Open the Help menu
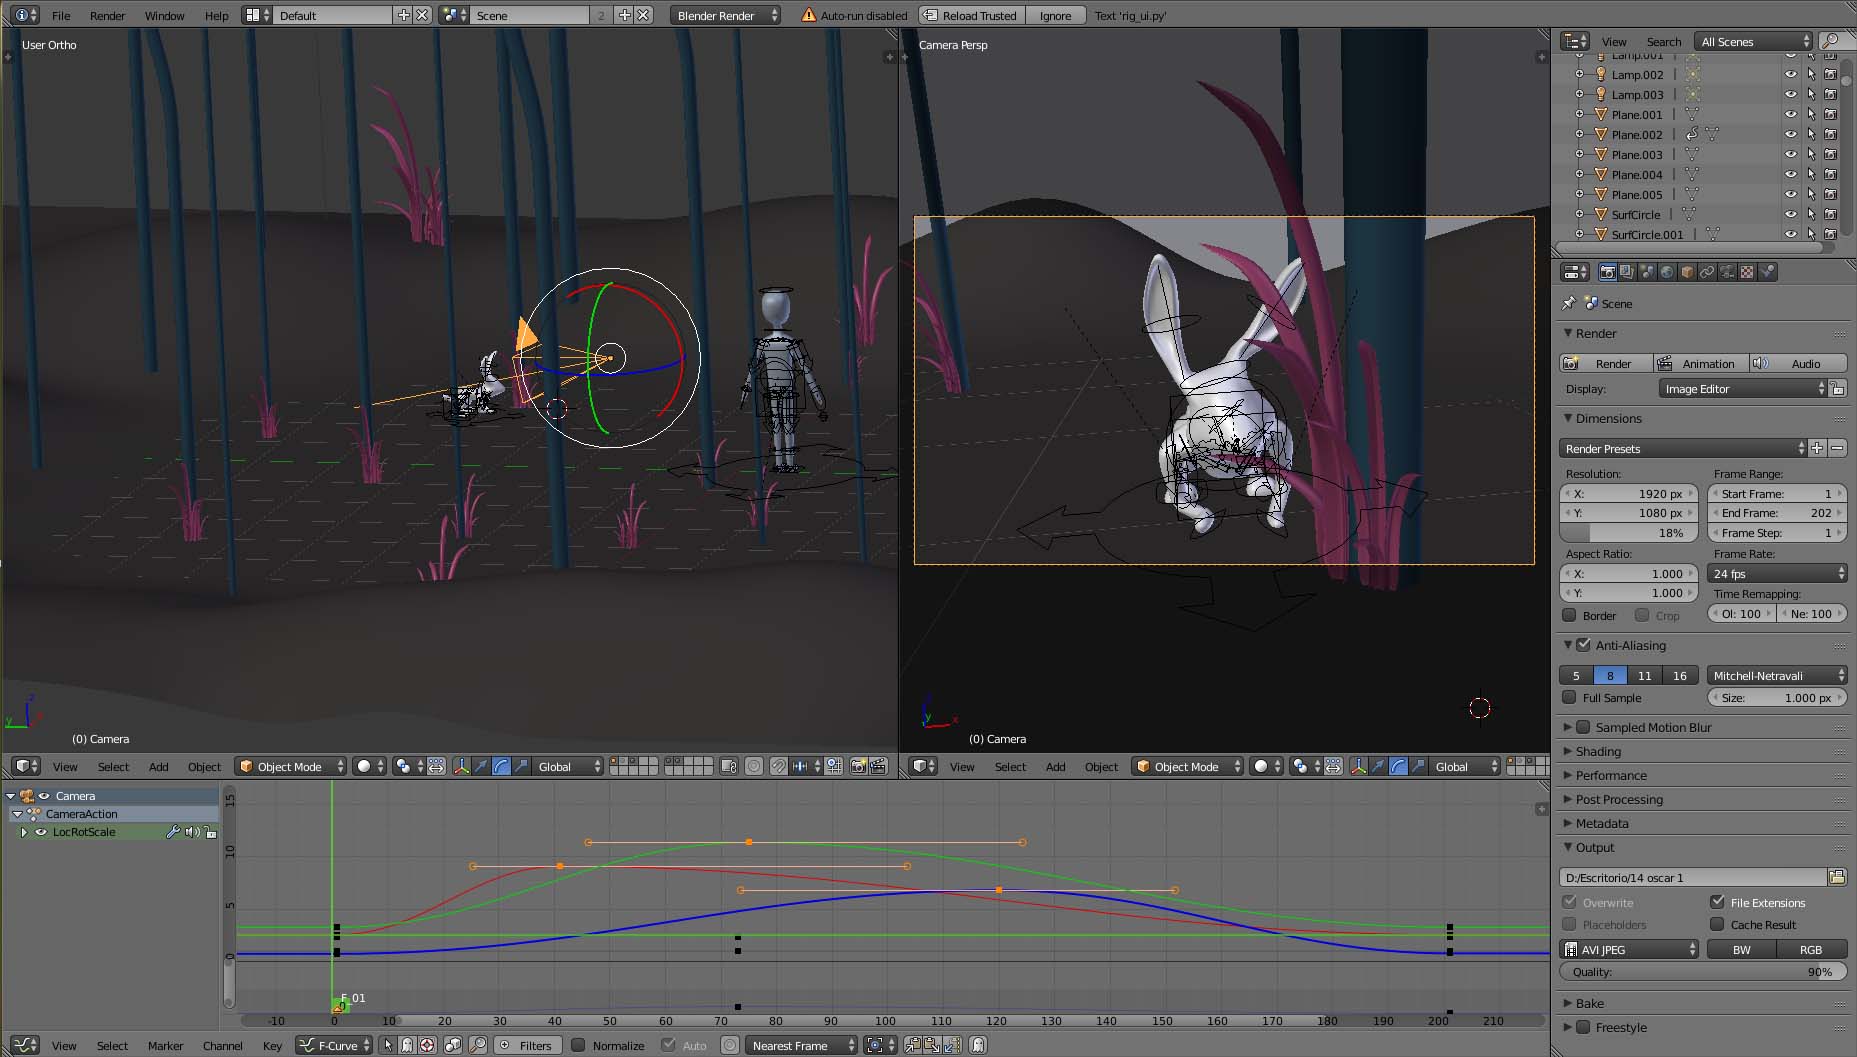 coord(217,16)
